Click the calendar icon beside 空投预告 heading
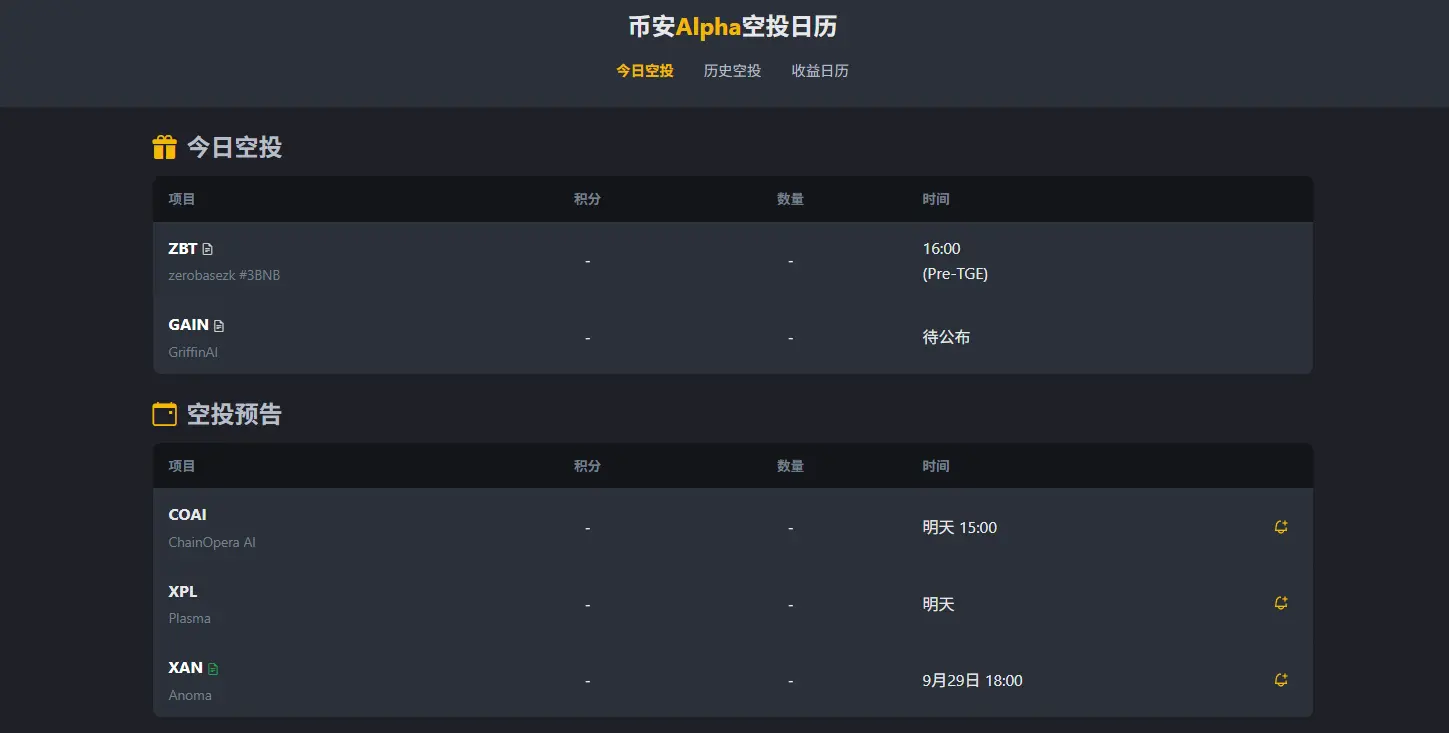1449x733 pixels. coord(164,414)
